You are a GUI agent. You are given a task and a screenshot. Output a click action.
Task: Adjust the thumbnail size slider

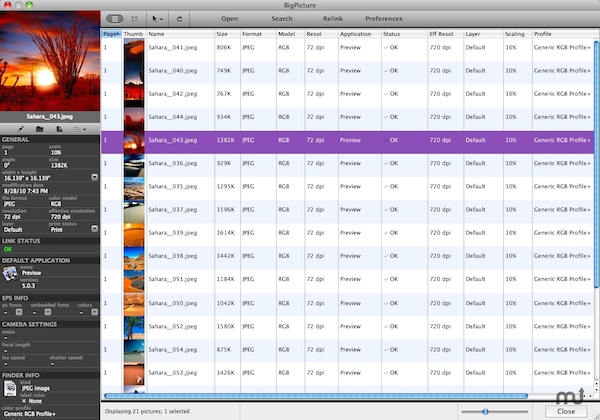point(484,411)
